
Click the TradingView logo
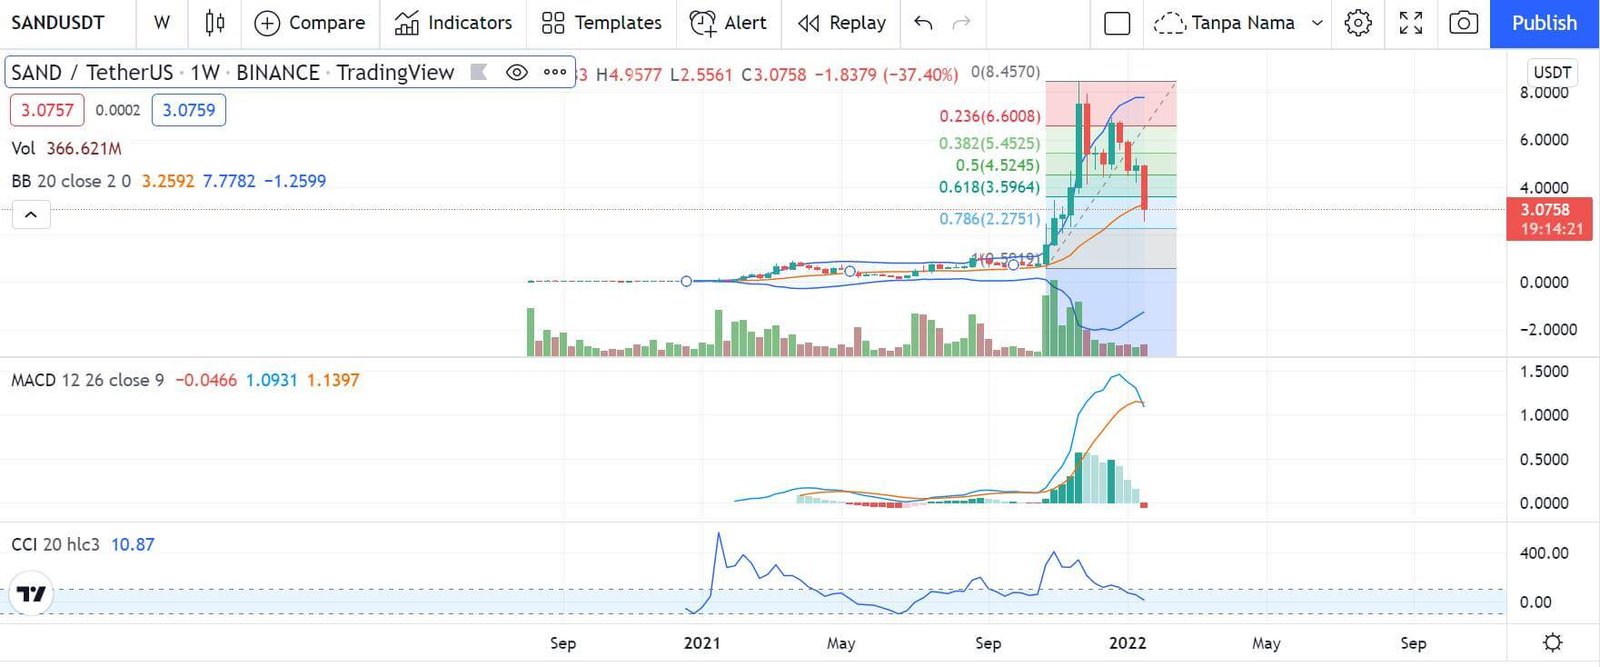(31, 594)
